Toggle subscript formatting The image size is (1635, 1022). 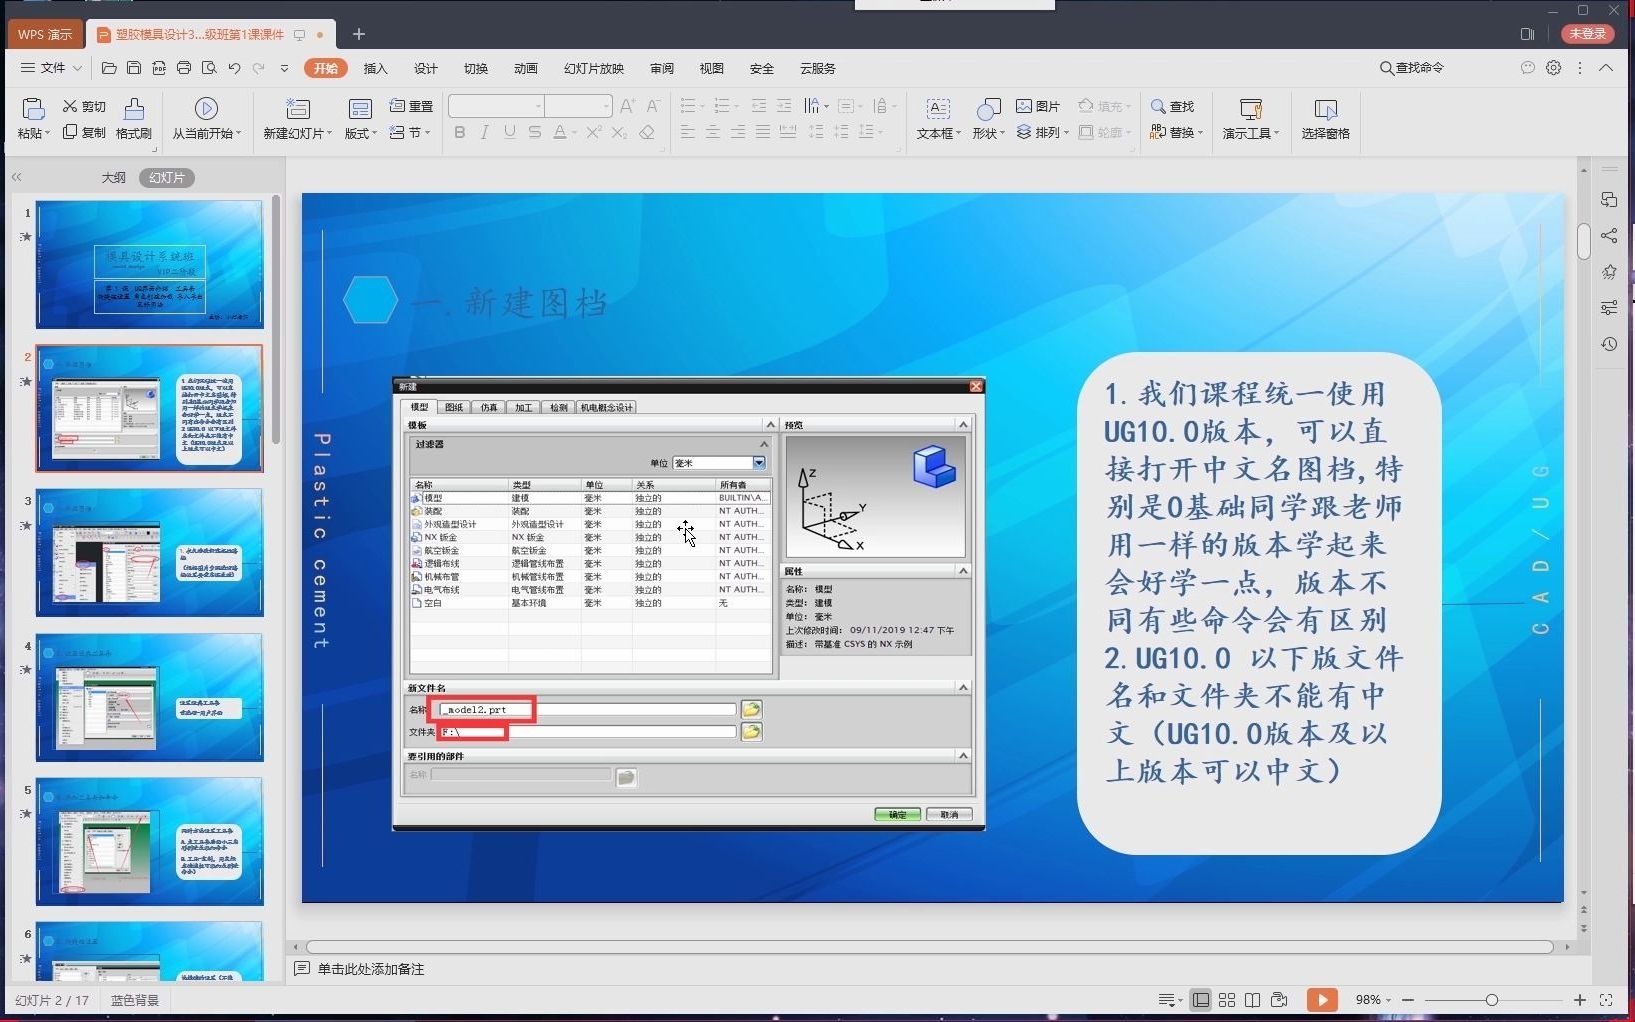coord(619,132)
